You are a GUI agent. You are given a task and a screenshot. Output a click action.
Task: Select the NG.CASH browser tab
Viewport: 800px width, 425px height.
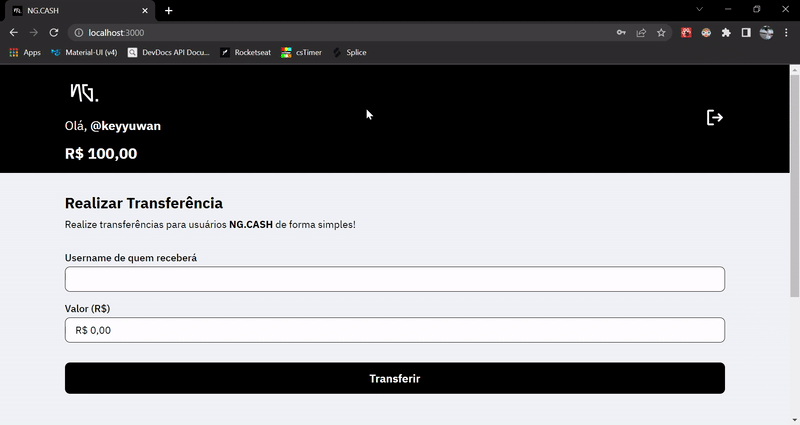pos(80,11)
